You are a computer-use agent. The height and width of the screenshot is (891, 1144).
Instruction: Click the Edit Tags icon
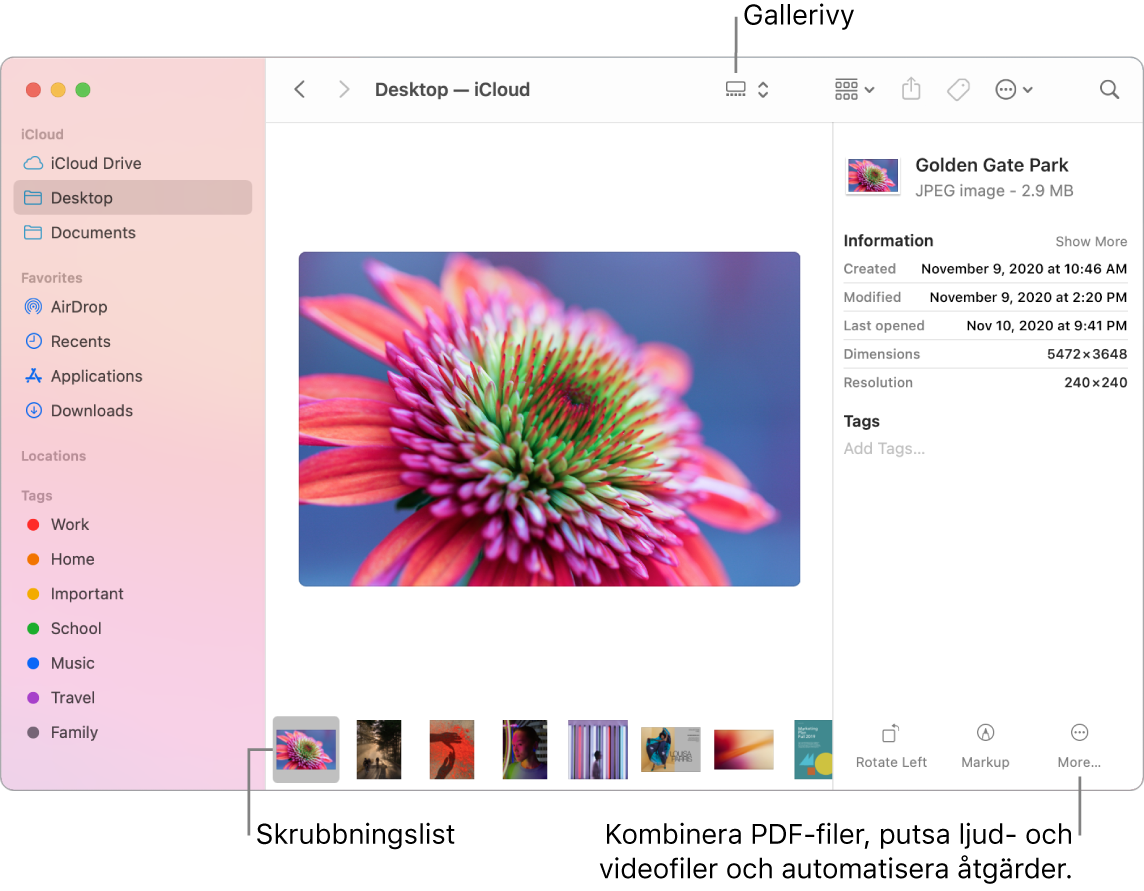coord(958,89)
